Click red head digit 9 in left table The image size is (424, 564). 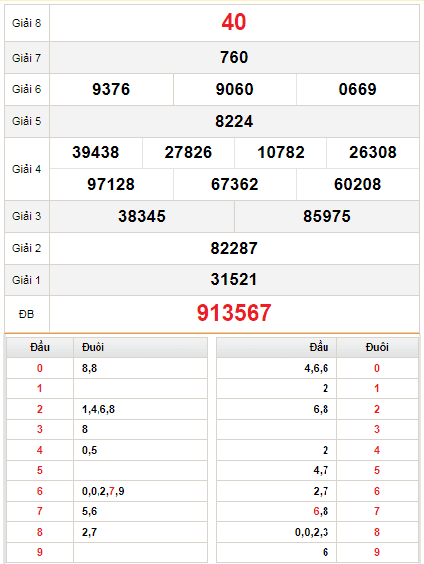(x=40, y=552)
